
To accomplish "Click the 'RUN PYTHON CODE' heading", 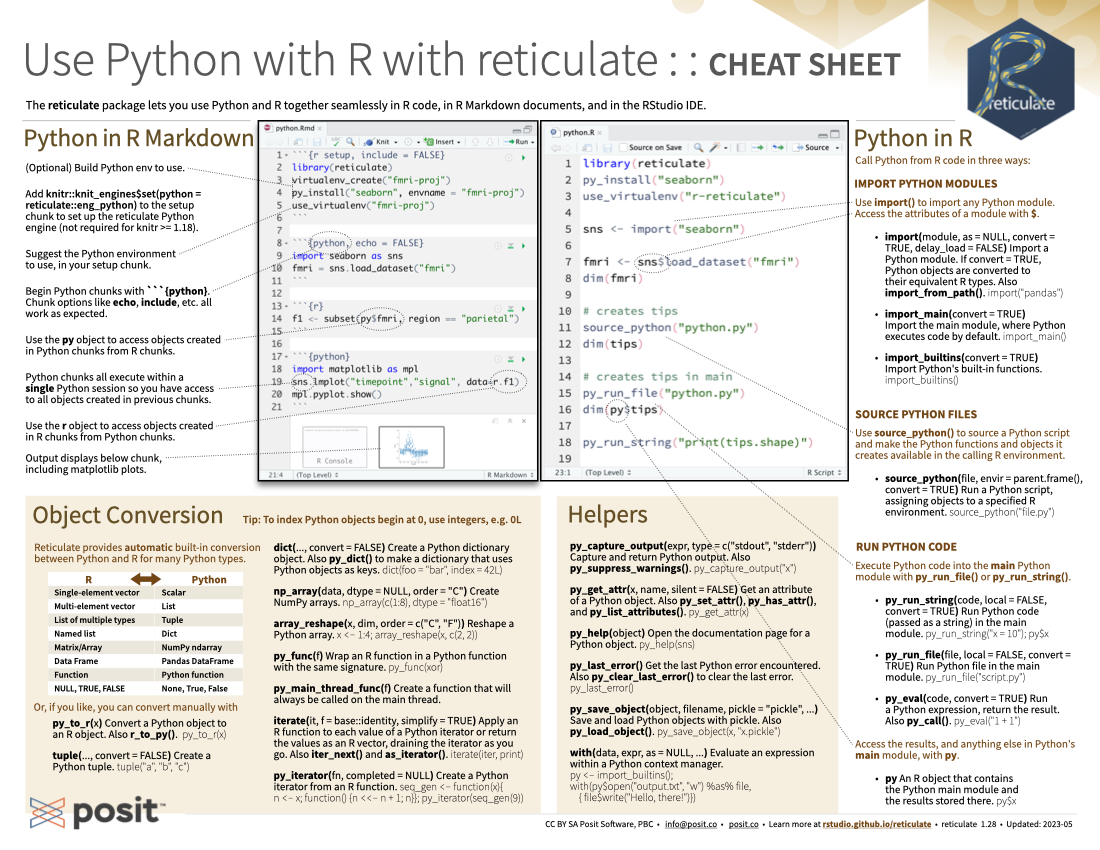I will (906, 547).
